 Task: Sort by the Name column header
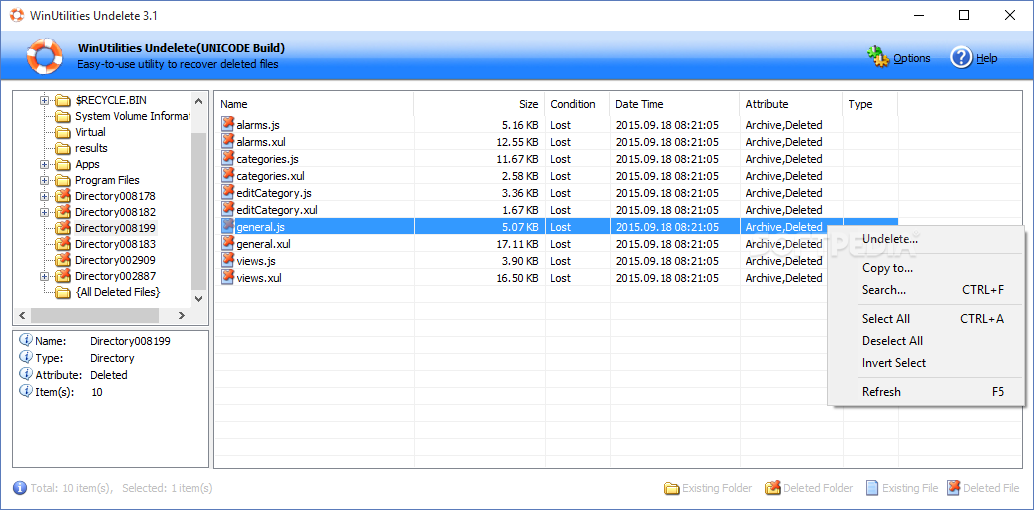[315, 104]
